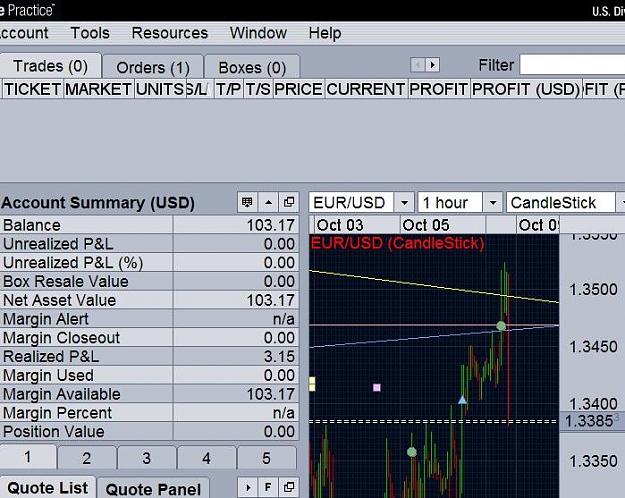
Task: Switch to quote list page 4 tab
Action: [x=206, y=458]
